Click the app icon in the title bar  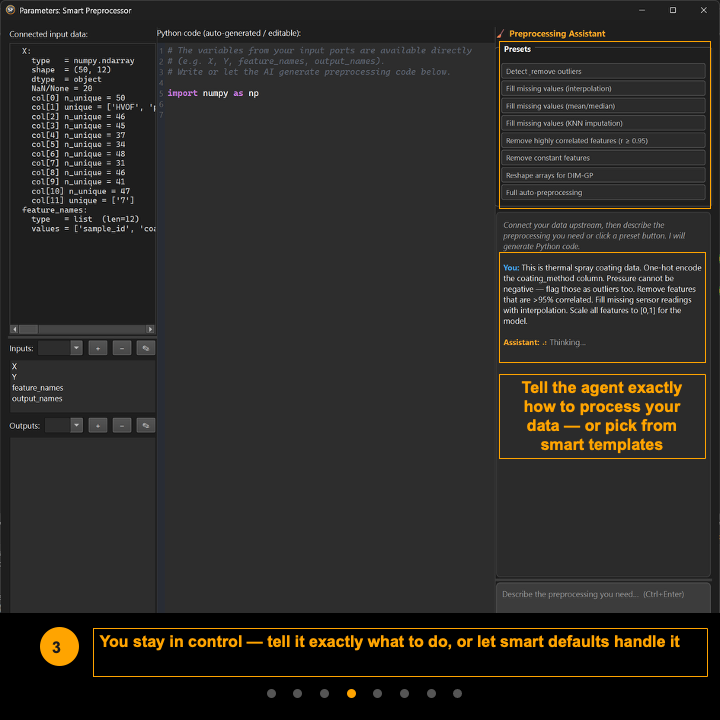(10, 10)
